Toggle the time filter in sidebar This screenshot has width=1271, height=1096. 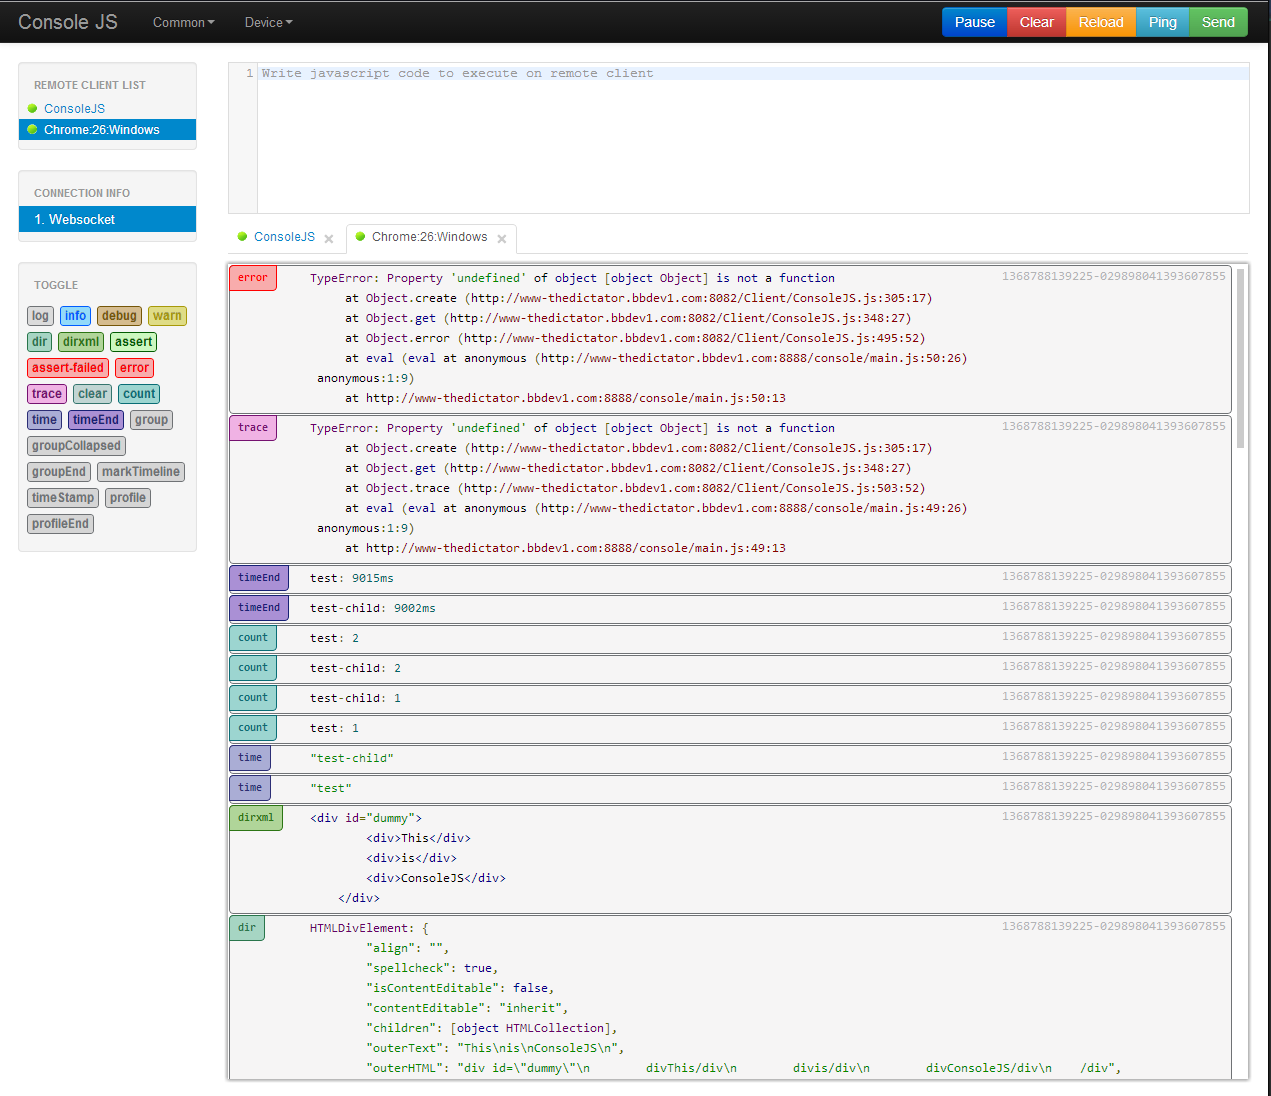pos(44,420)
